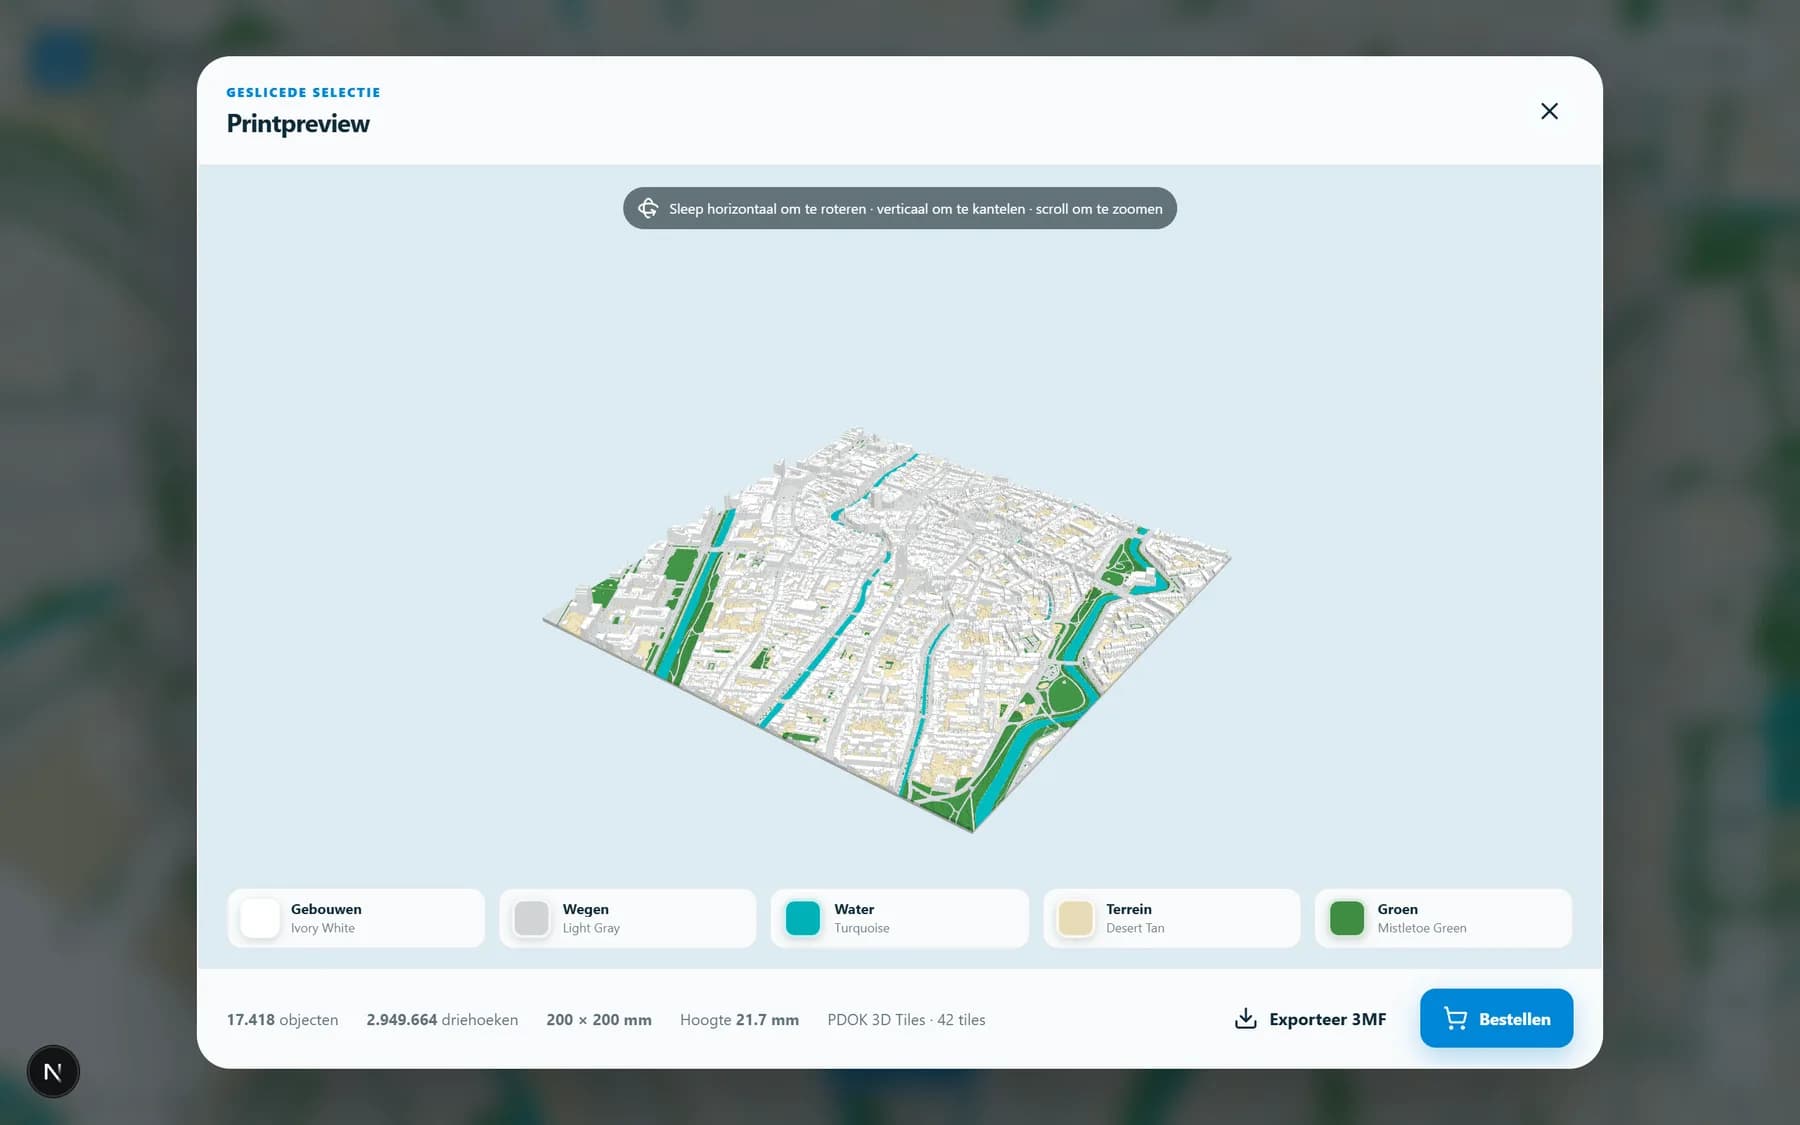The image size is (1800, 1125).
Task: Click the PDOK 3D Tiles · 42 tiles text
Action: pyautogui.click(x=906, y=1020)
